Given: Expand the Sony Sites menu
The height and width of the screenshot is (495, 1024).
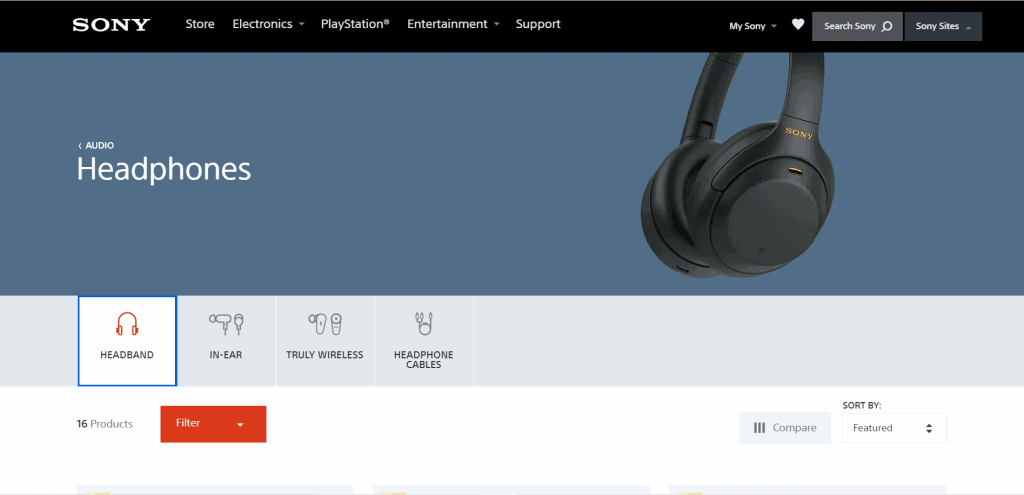Looking at the screenshot, I should coord(943,26).
